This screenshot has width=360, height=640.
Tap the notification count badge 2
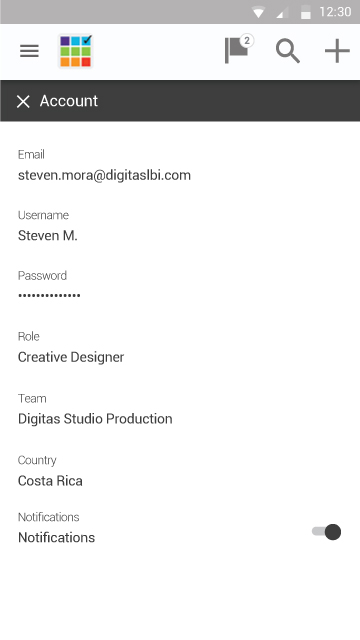point(247,41)
